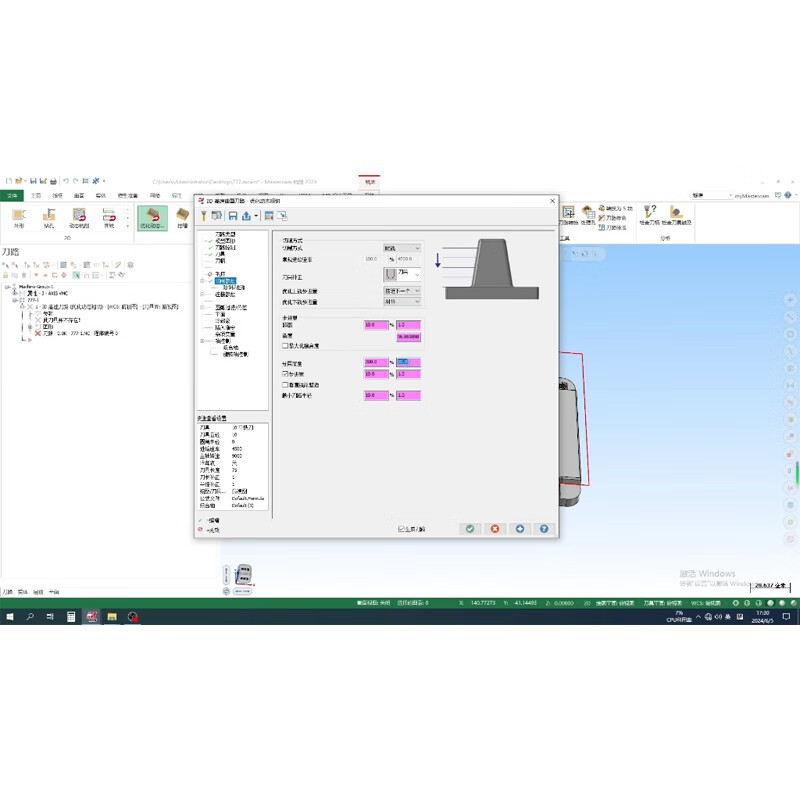Select the 优化动态 dynamic mill toolpath icon
800x800 pixels.
tap(152, 216)
